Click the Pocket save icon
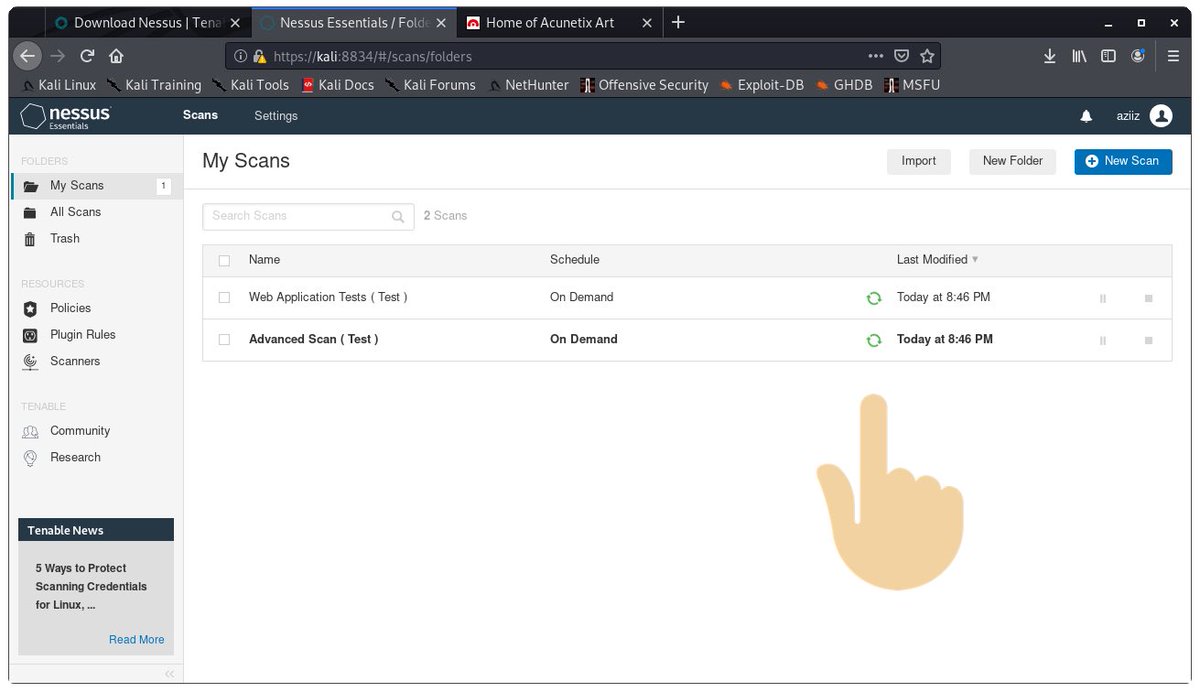 (x=901, y=57)
